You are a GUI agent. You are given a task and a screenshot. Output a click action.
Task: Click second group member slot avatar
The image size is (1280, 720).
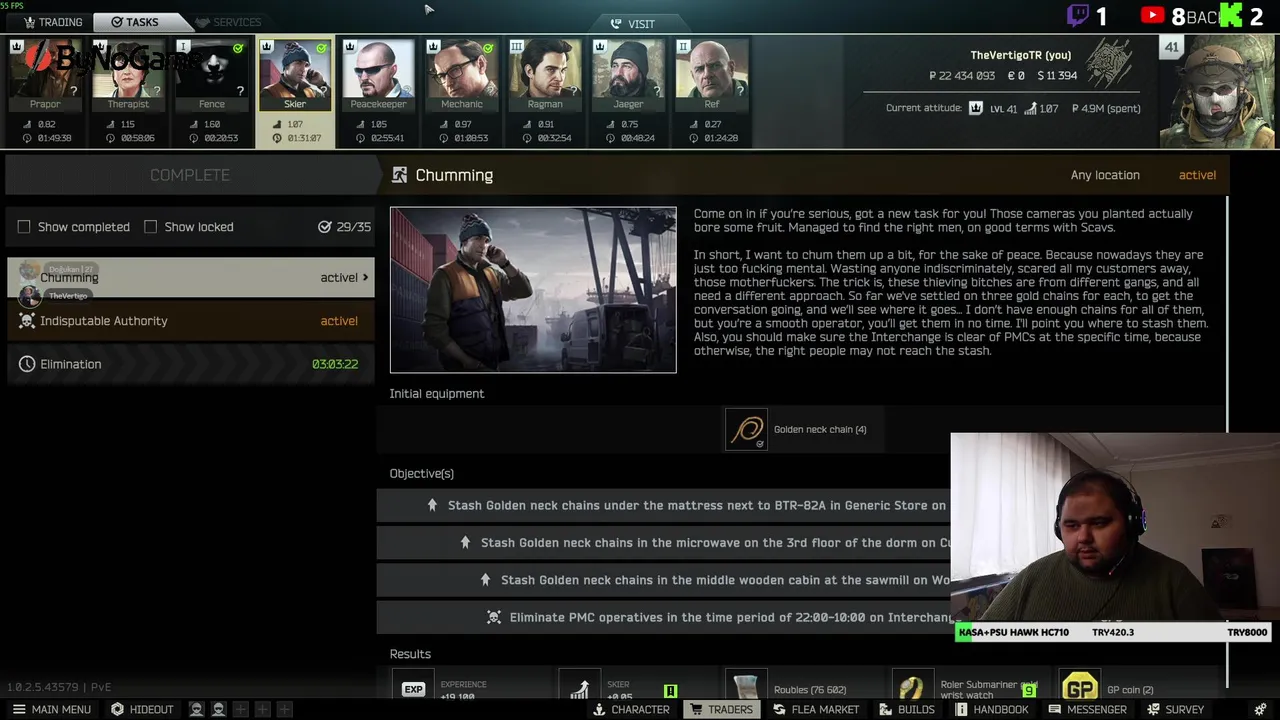pos(218,709)
